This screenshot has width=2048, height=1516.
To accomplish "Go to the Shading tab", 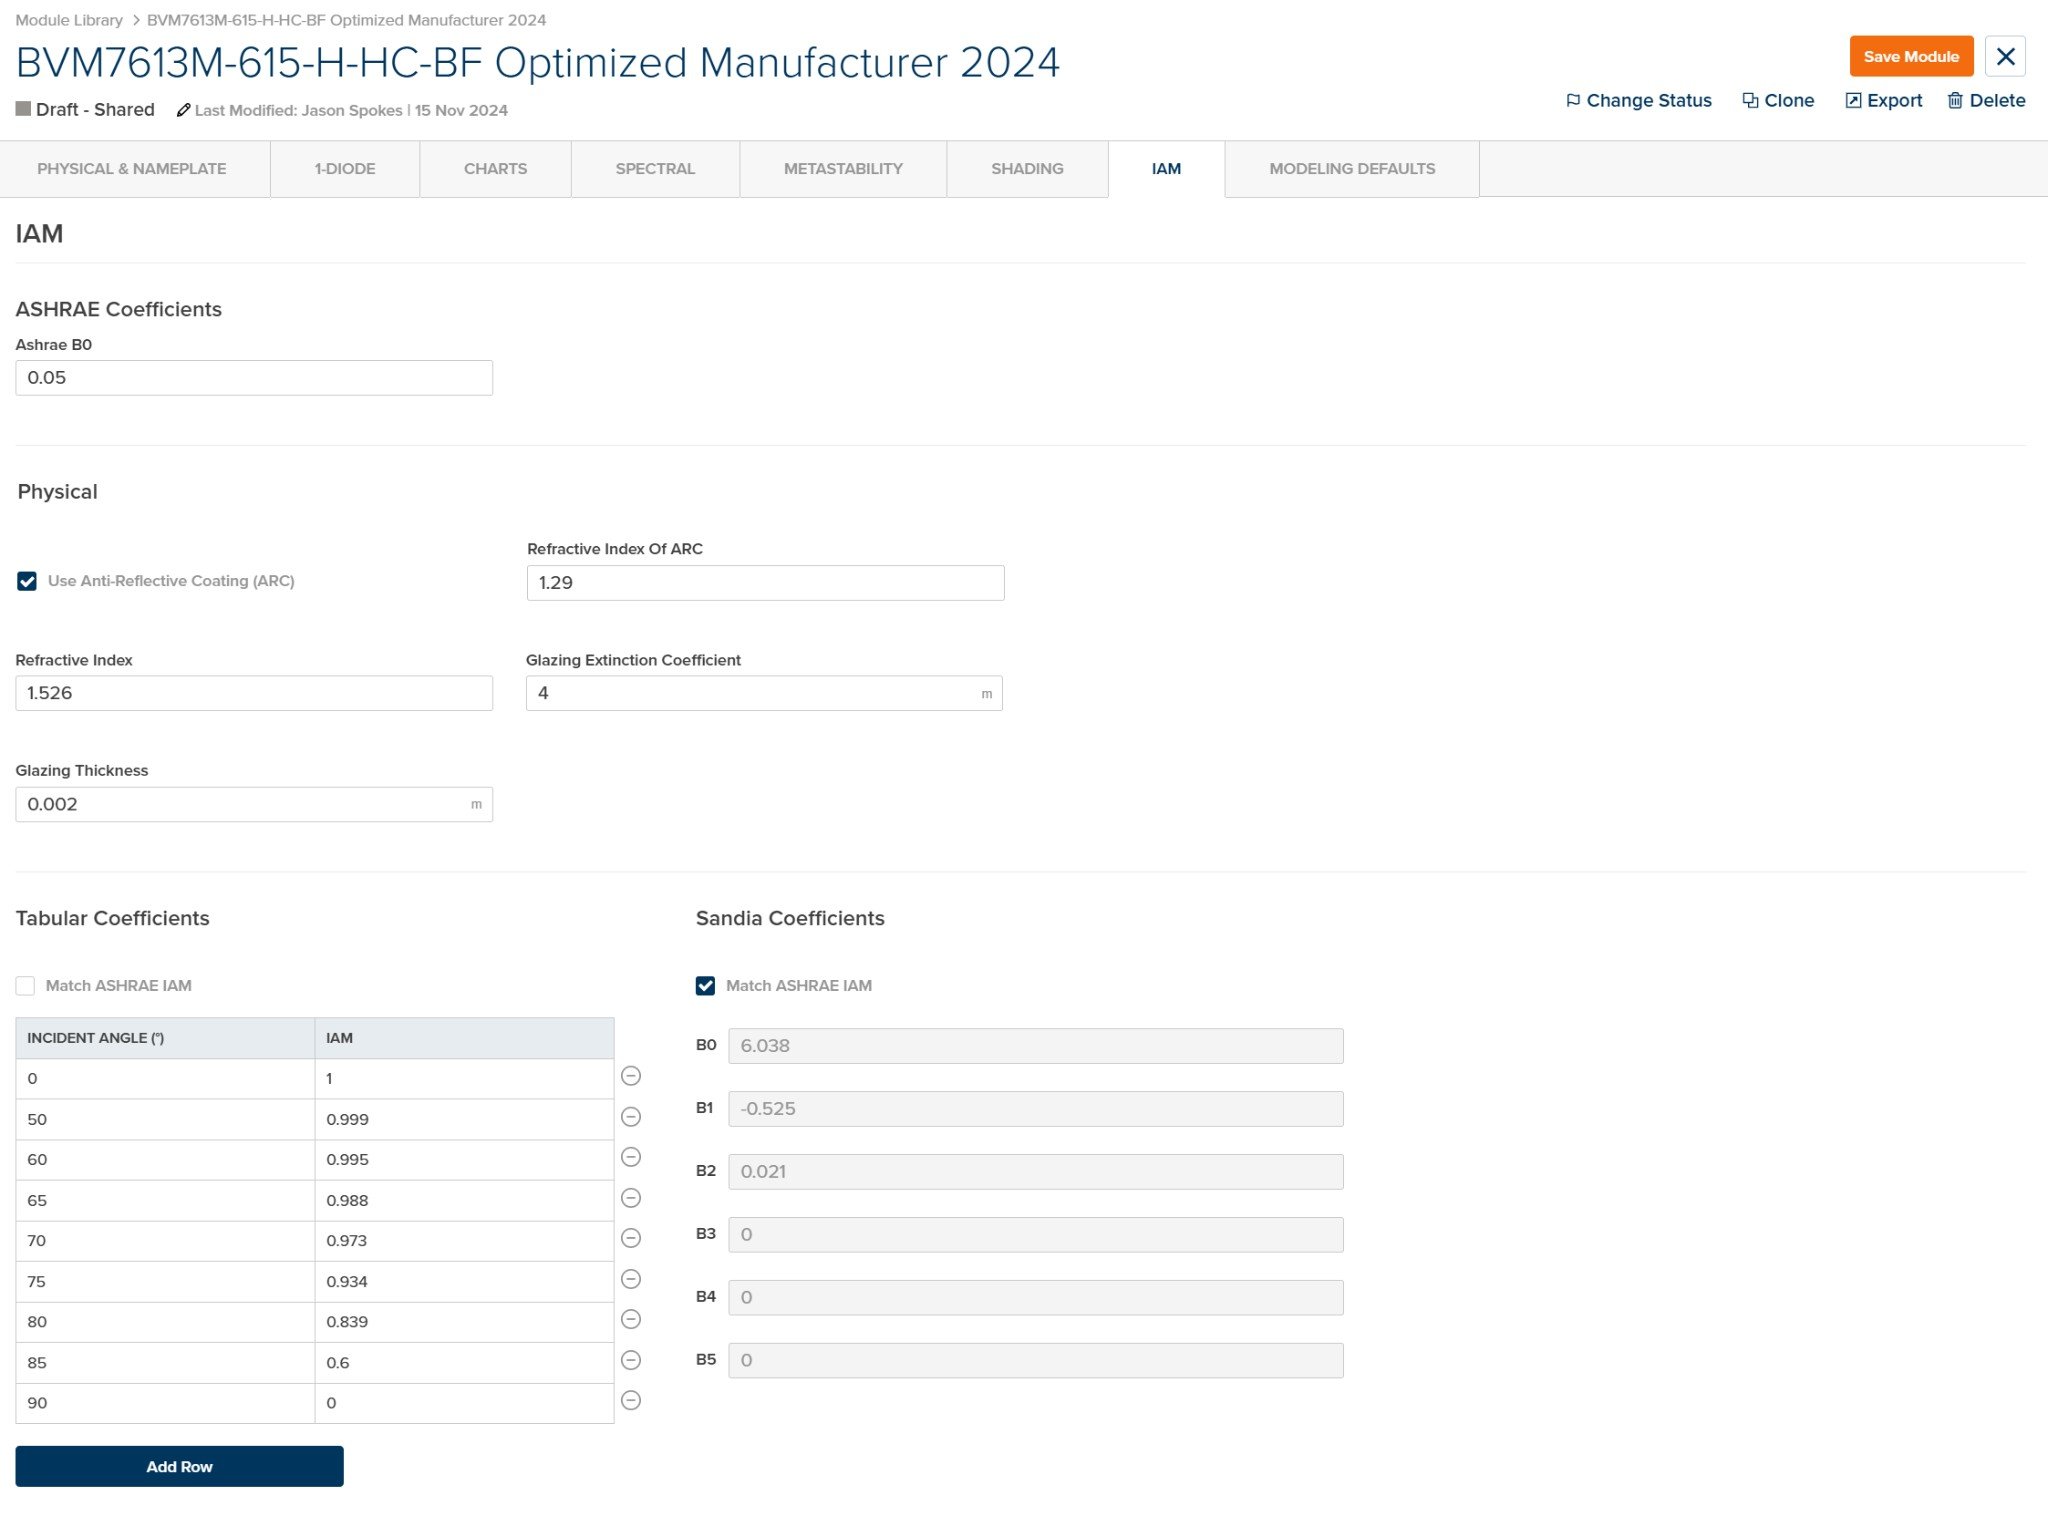I will [1027, 169].
